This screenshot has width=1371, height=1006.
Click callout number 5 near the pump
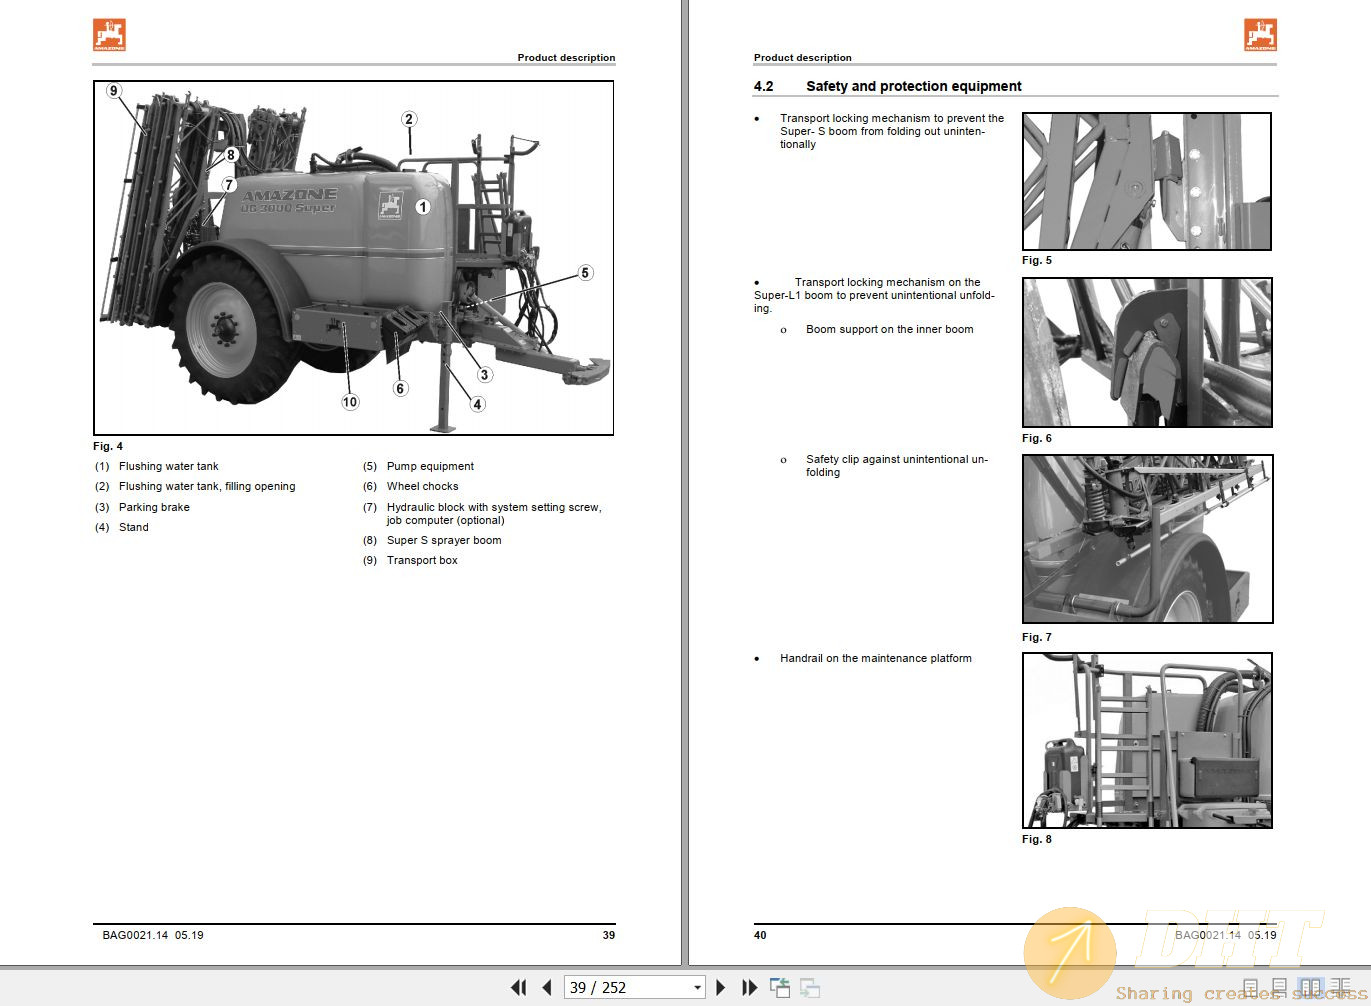tap(586, 273)
